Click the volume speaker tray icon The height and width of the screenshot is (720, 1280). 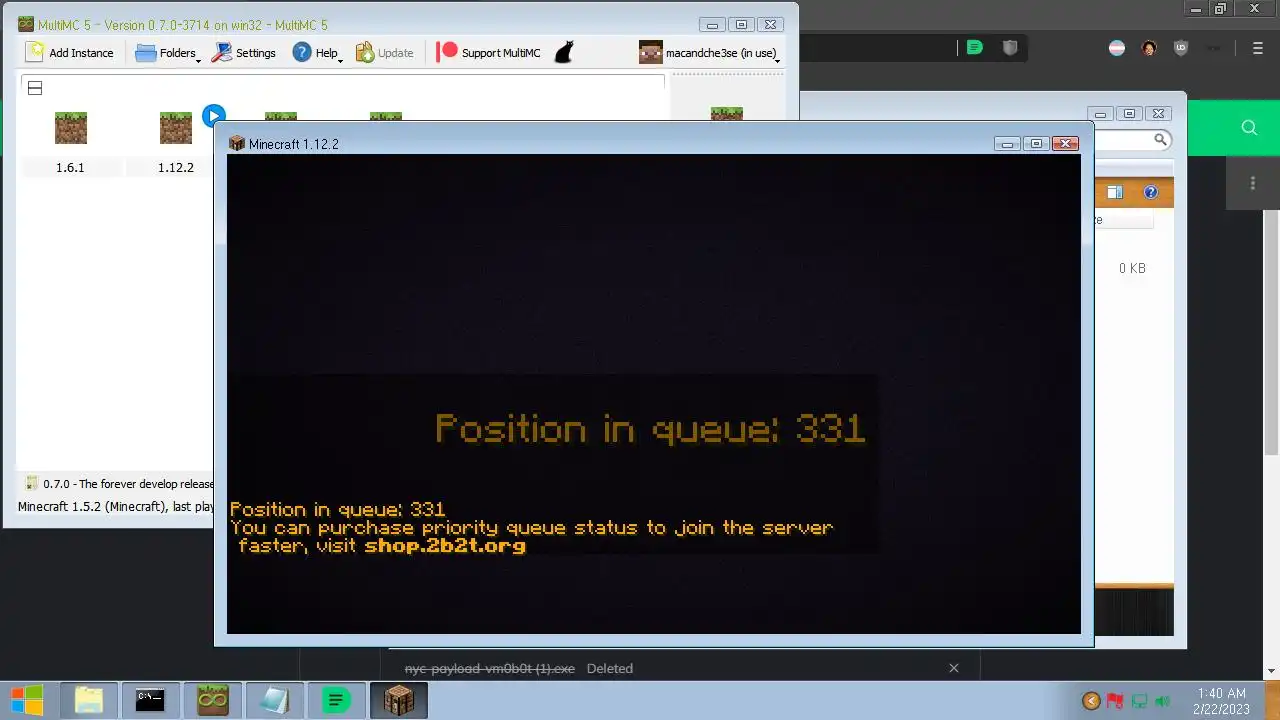point(1162,701)
